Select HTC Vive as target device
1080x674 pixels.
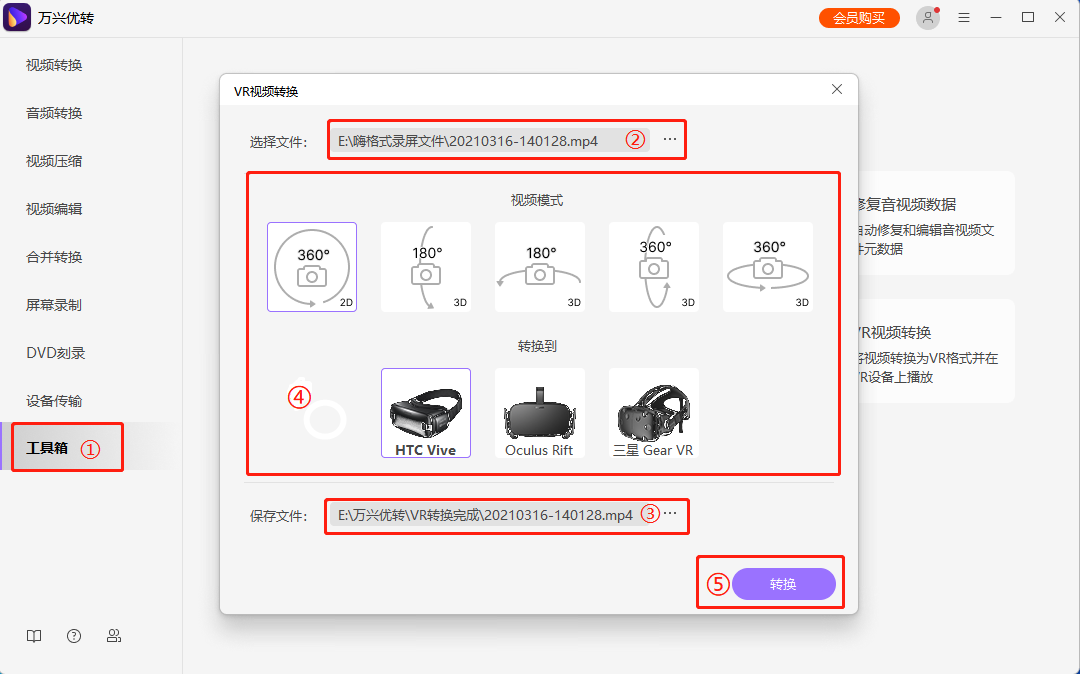425,412
